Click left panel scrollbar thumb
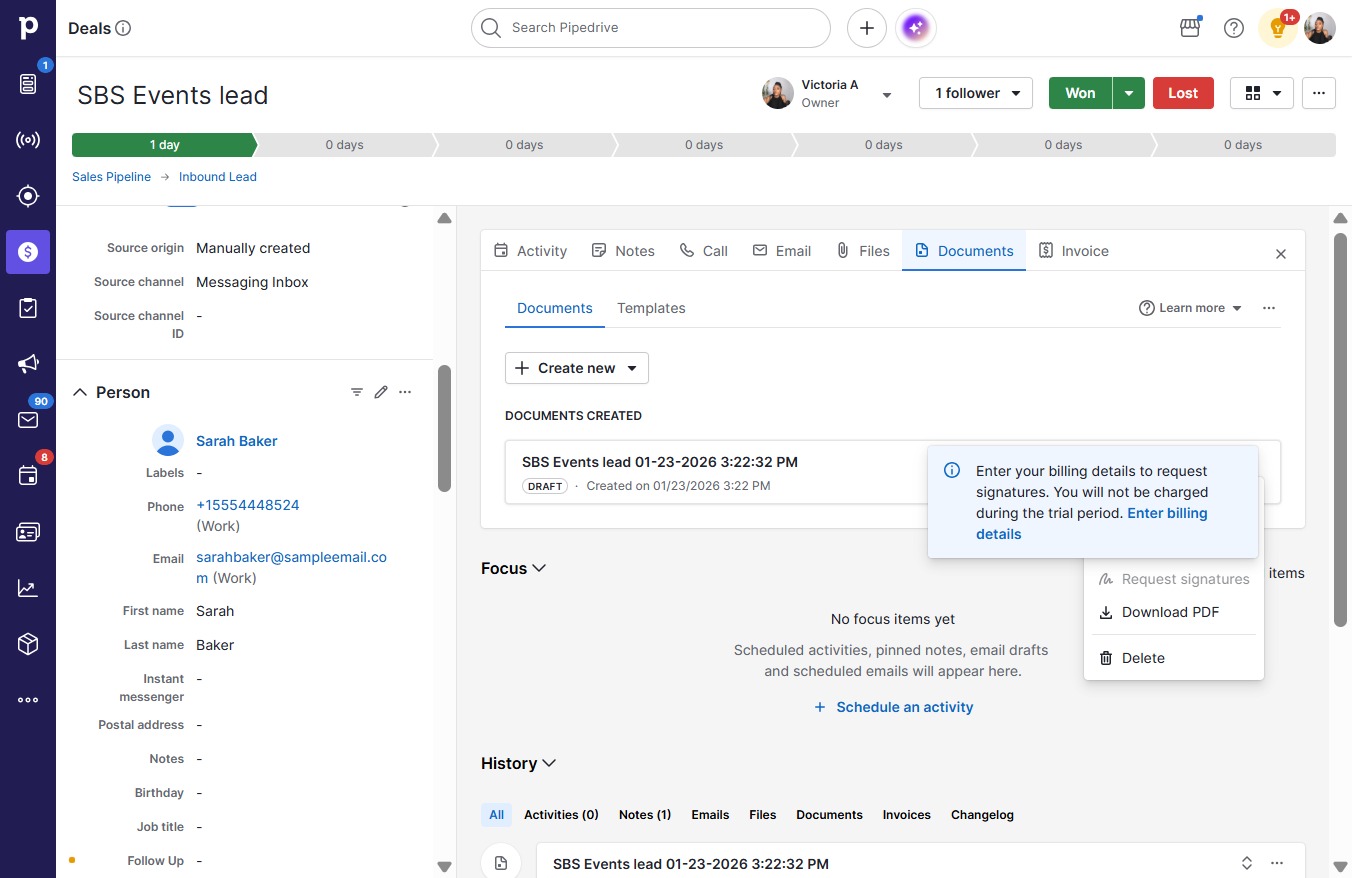This screenshot has width=1352, height=878. coord(444,428)
